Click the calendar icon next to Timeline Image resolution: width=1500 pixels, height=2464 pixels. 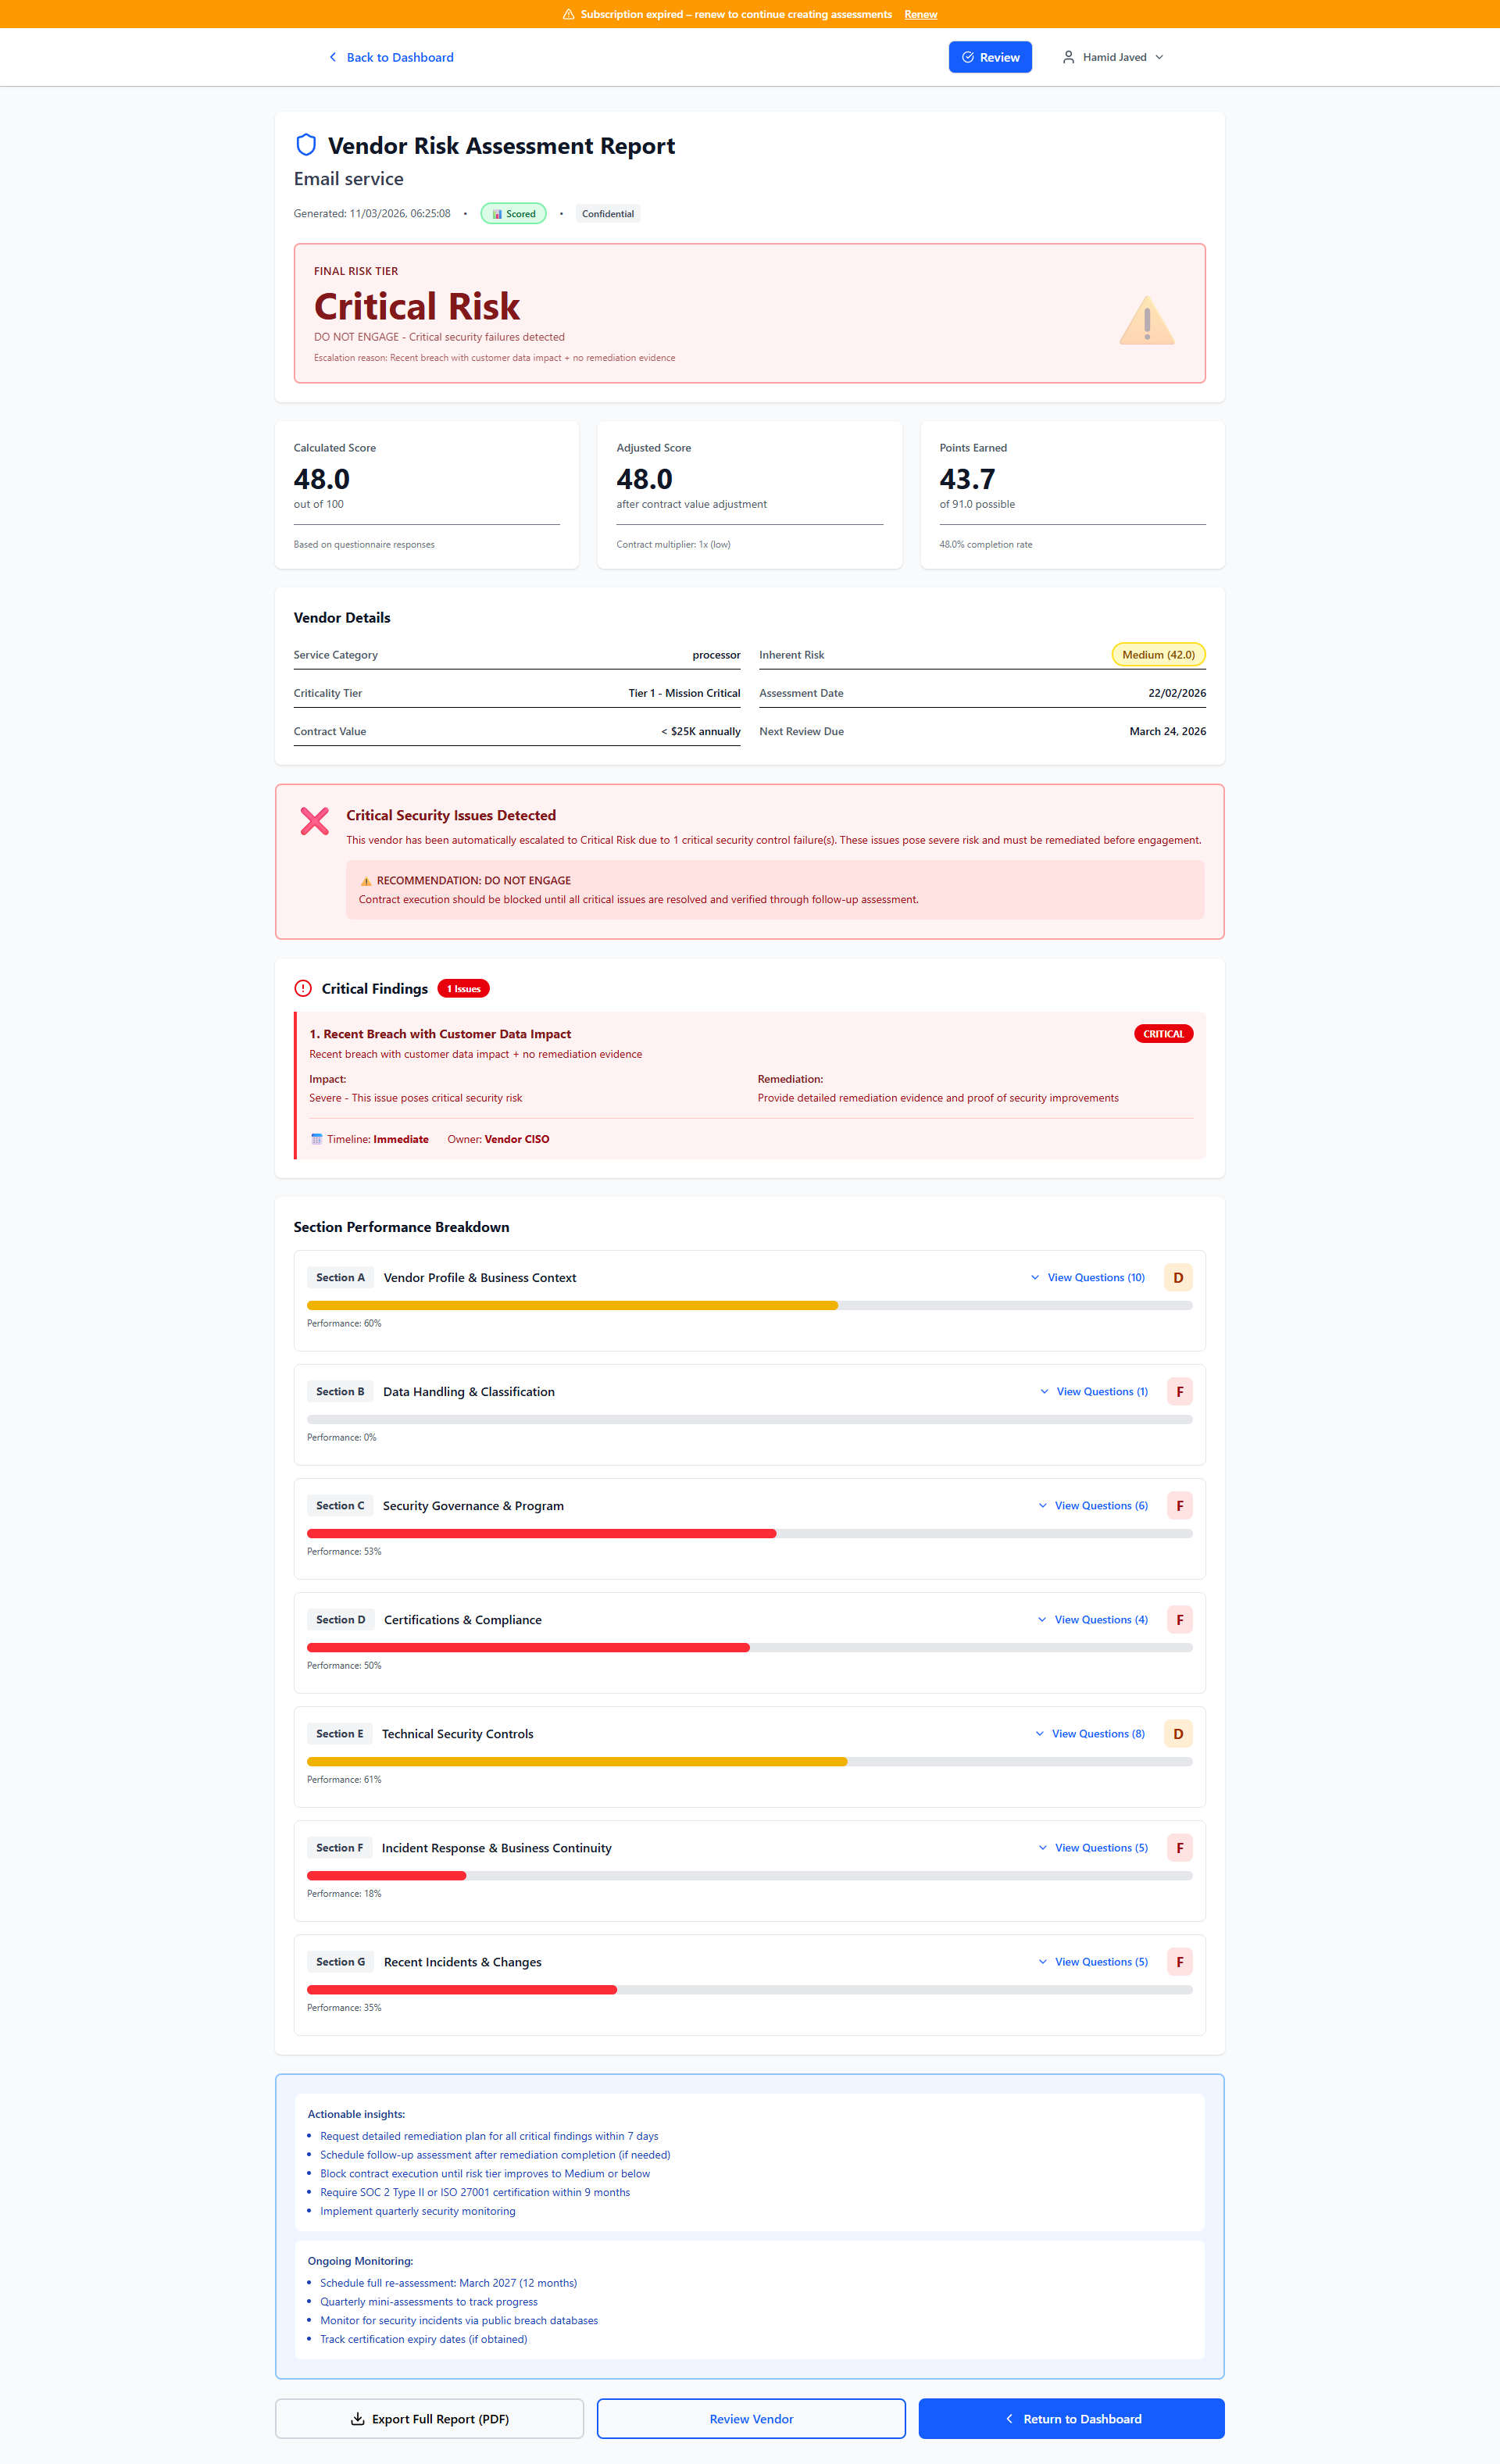tap(316, 1139)
